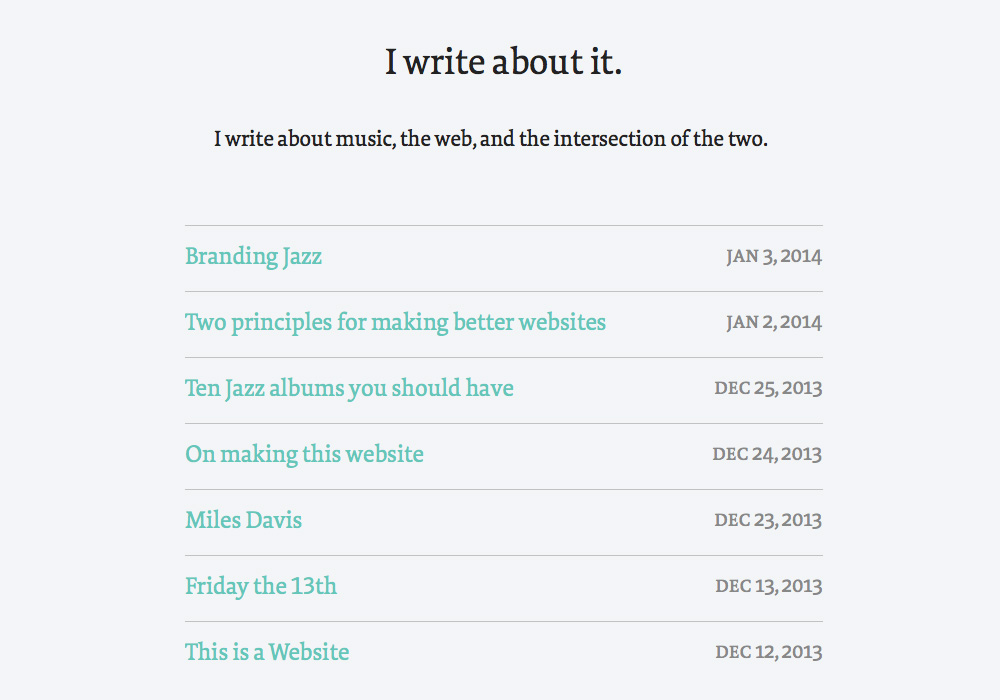The width and height of the screenshot is (1000, 700).
Task: View the This is a Website post
Action: 267,653
